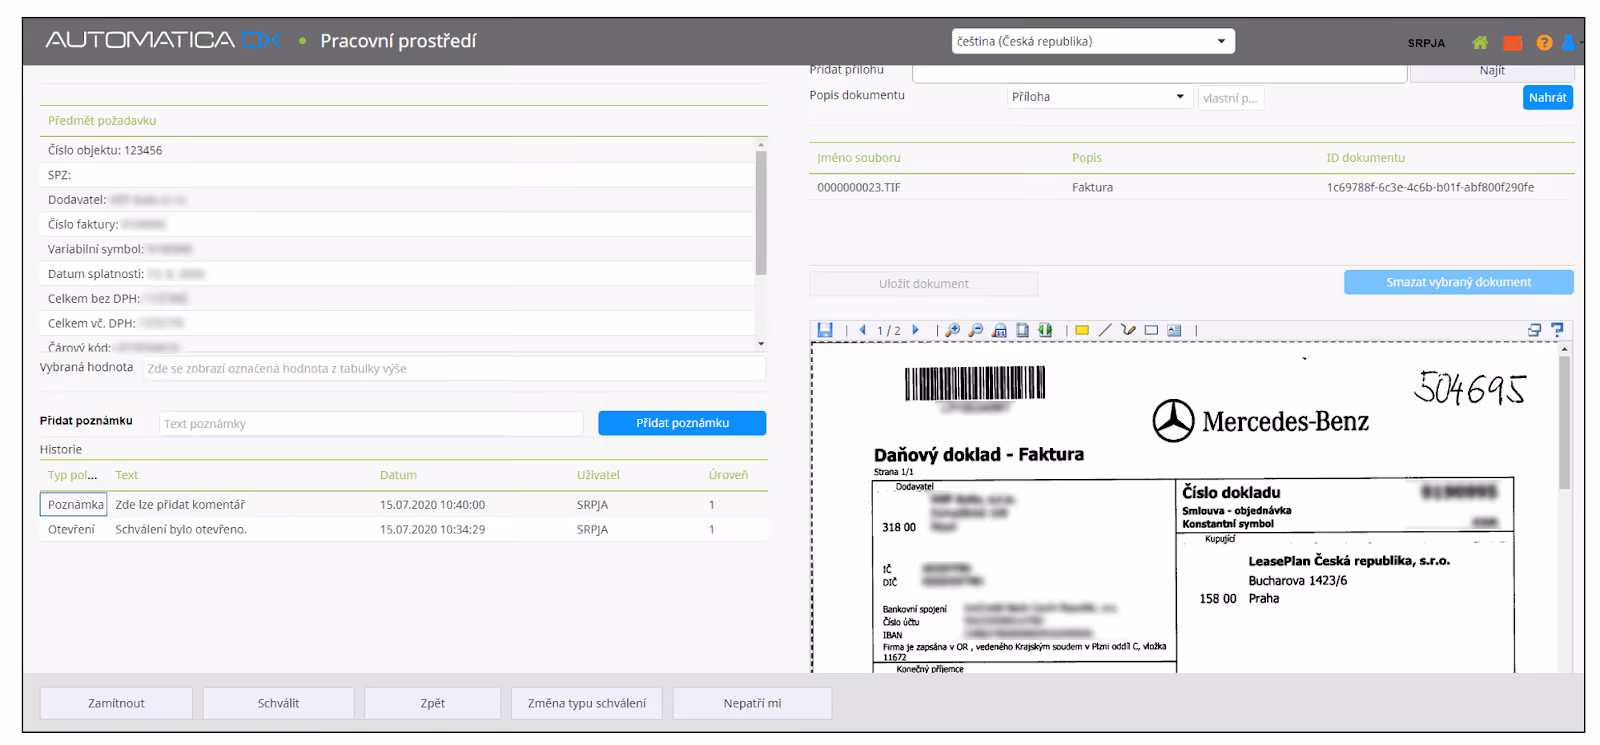Click Smazat vybraný dokument button
Image resolution: width=1600 pixels, height=745 pixels.
pyautogui.click(x=1458, y=282)
